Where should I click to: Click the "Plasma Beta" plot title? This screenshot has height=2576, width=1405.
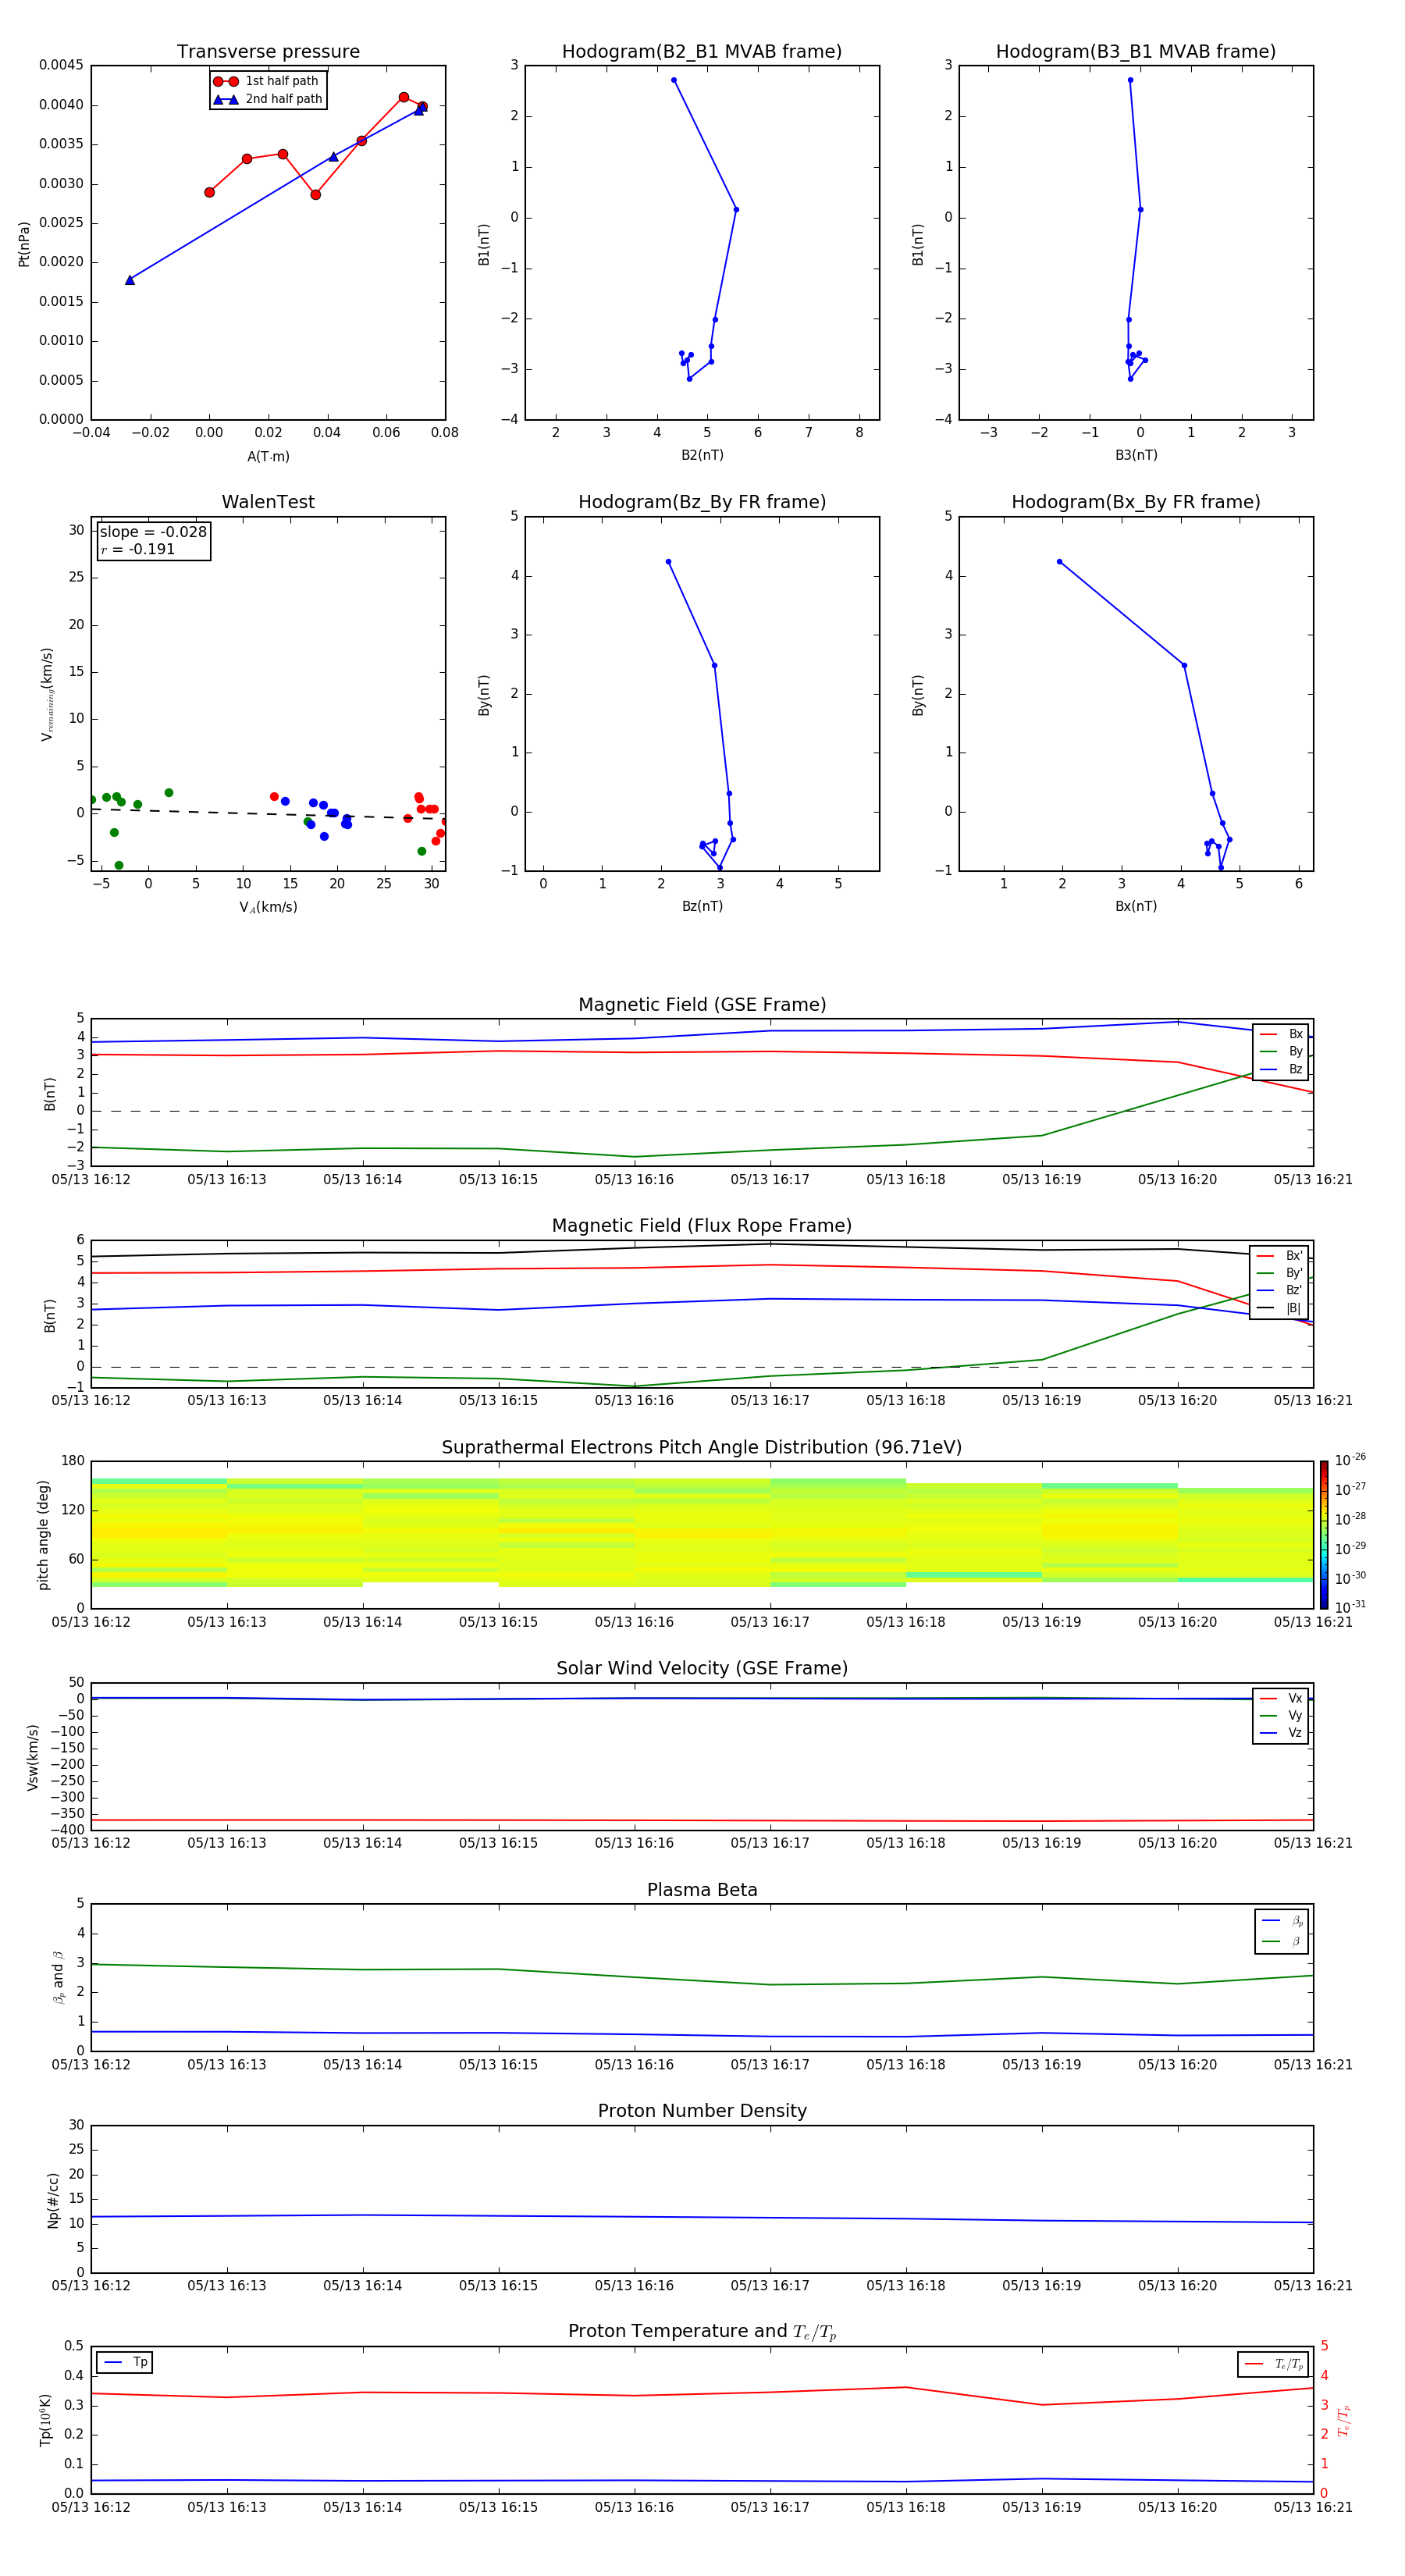tap(702, 1891)
